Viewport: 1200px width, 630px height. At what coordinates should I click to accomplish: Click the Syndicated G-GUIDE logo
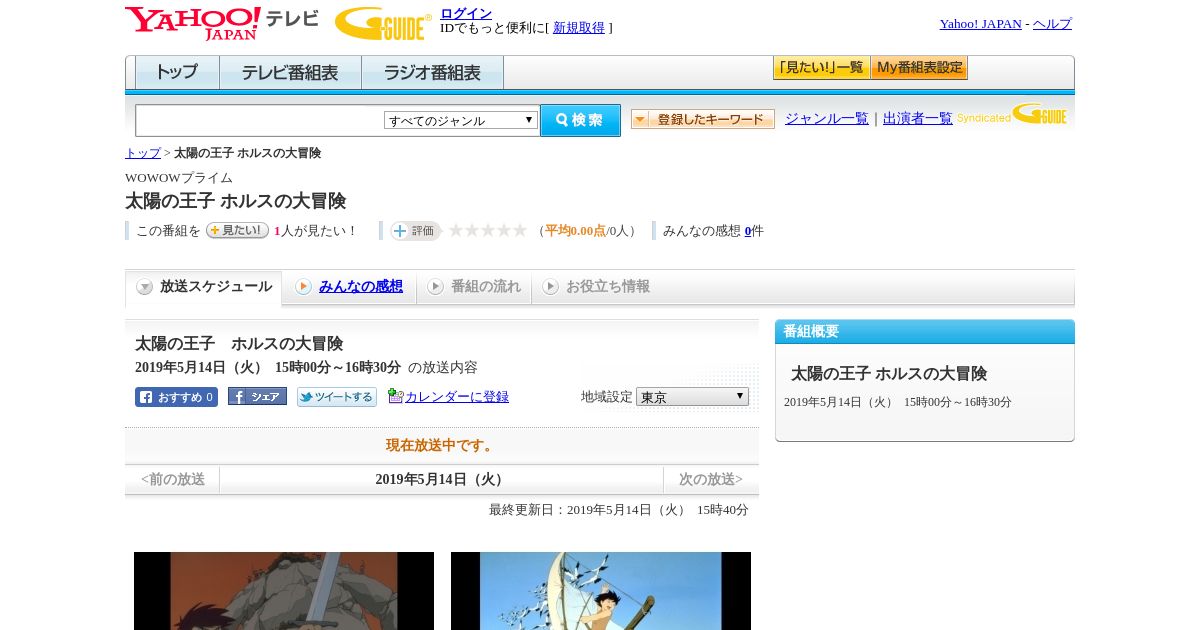click(x=1012, y=115)
